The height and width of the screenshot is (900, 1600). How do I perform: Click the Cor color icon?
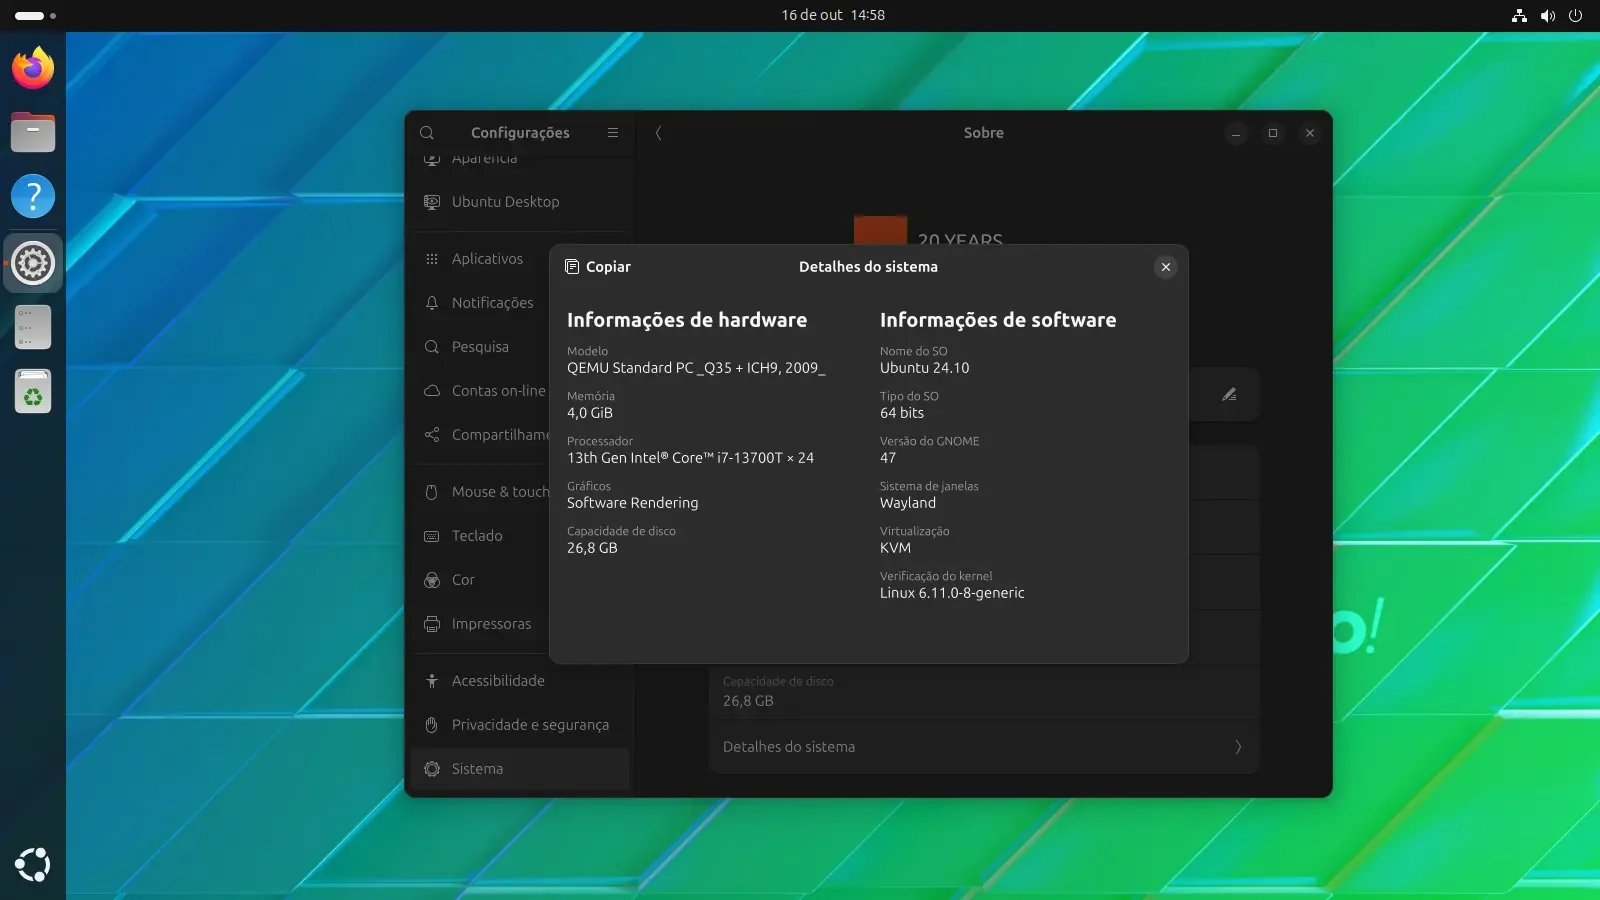pyautogui.click(x=432, y=580)
